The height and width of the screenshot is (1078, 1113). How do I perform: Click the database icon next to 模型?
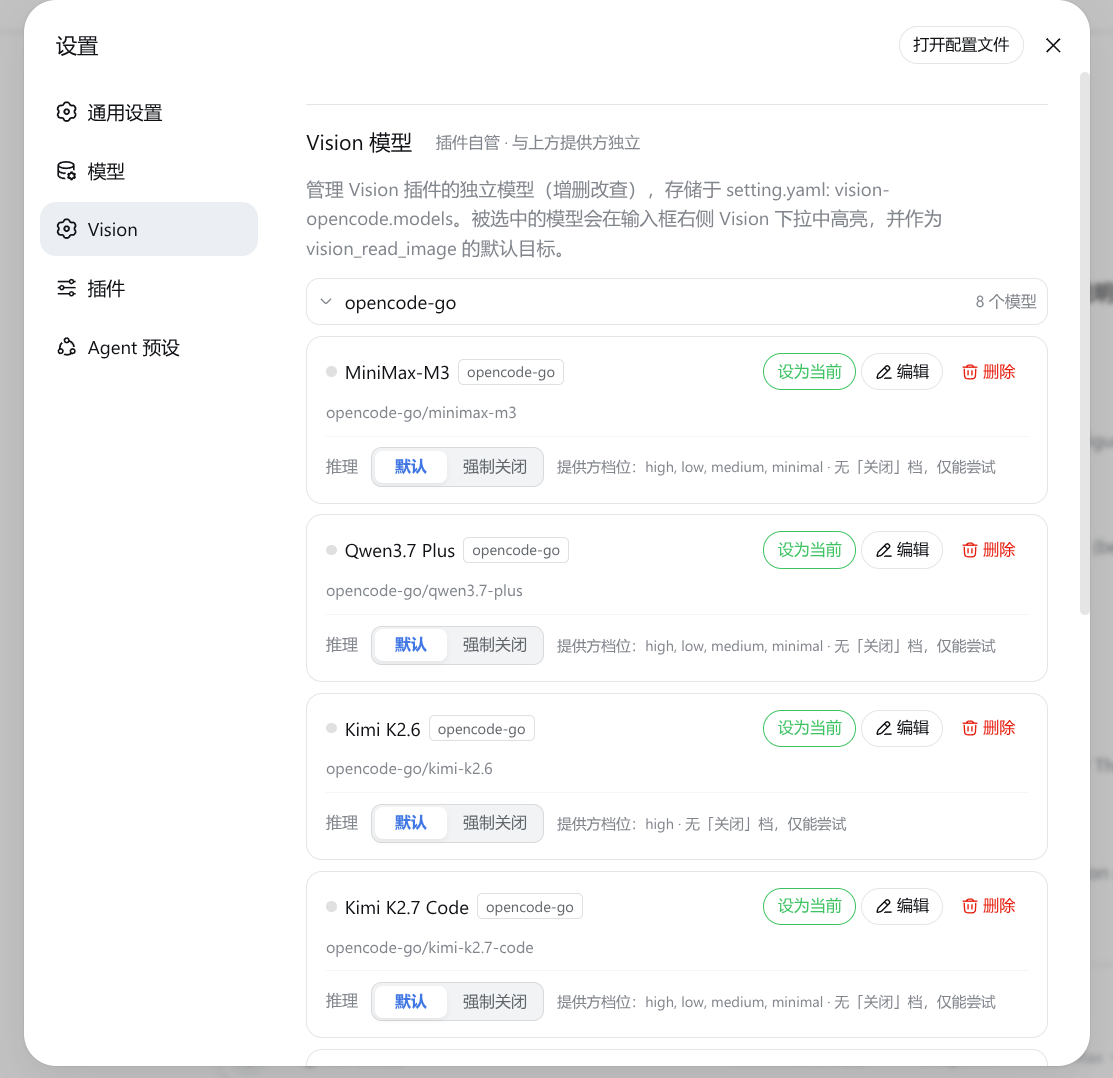[67, 171]
